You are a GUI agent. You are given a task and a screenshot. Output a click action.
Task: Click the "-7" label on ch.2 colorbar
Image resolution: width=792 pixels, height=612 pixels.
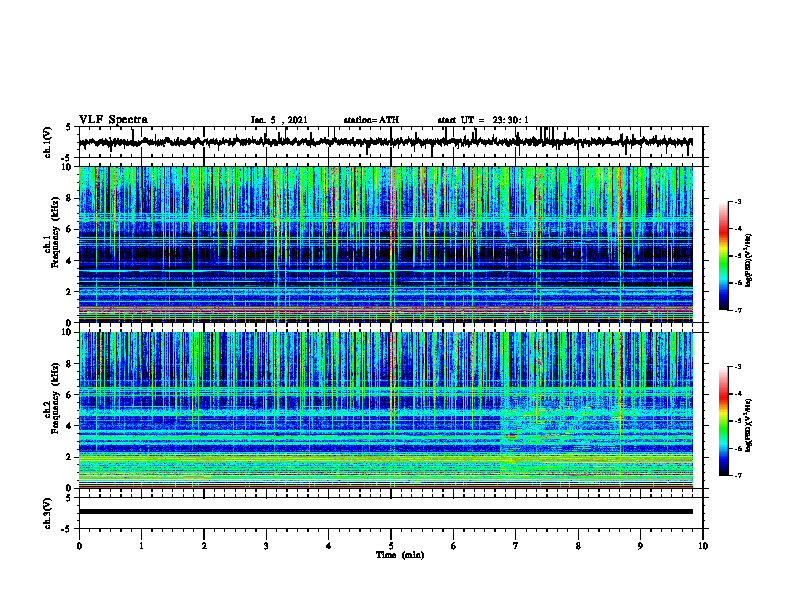click(x=737, y=475)
